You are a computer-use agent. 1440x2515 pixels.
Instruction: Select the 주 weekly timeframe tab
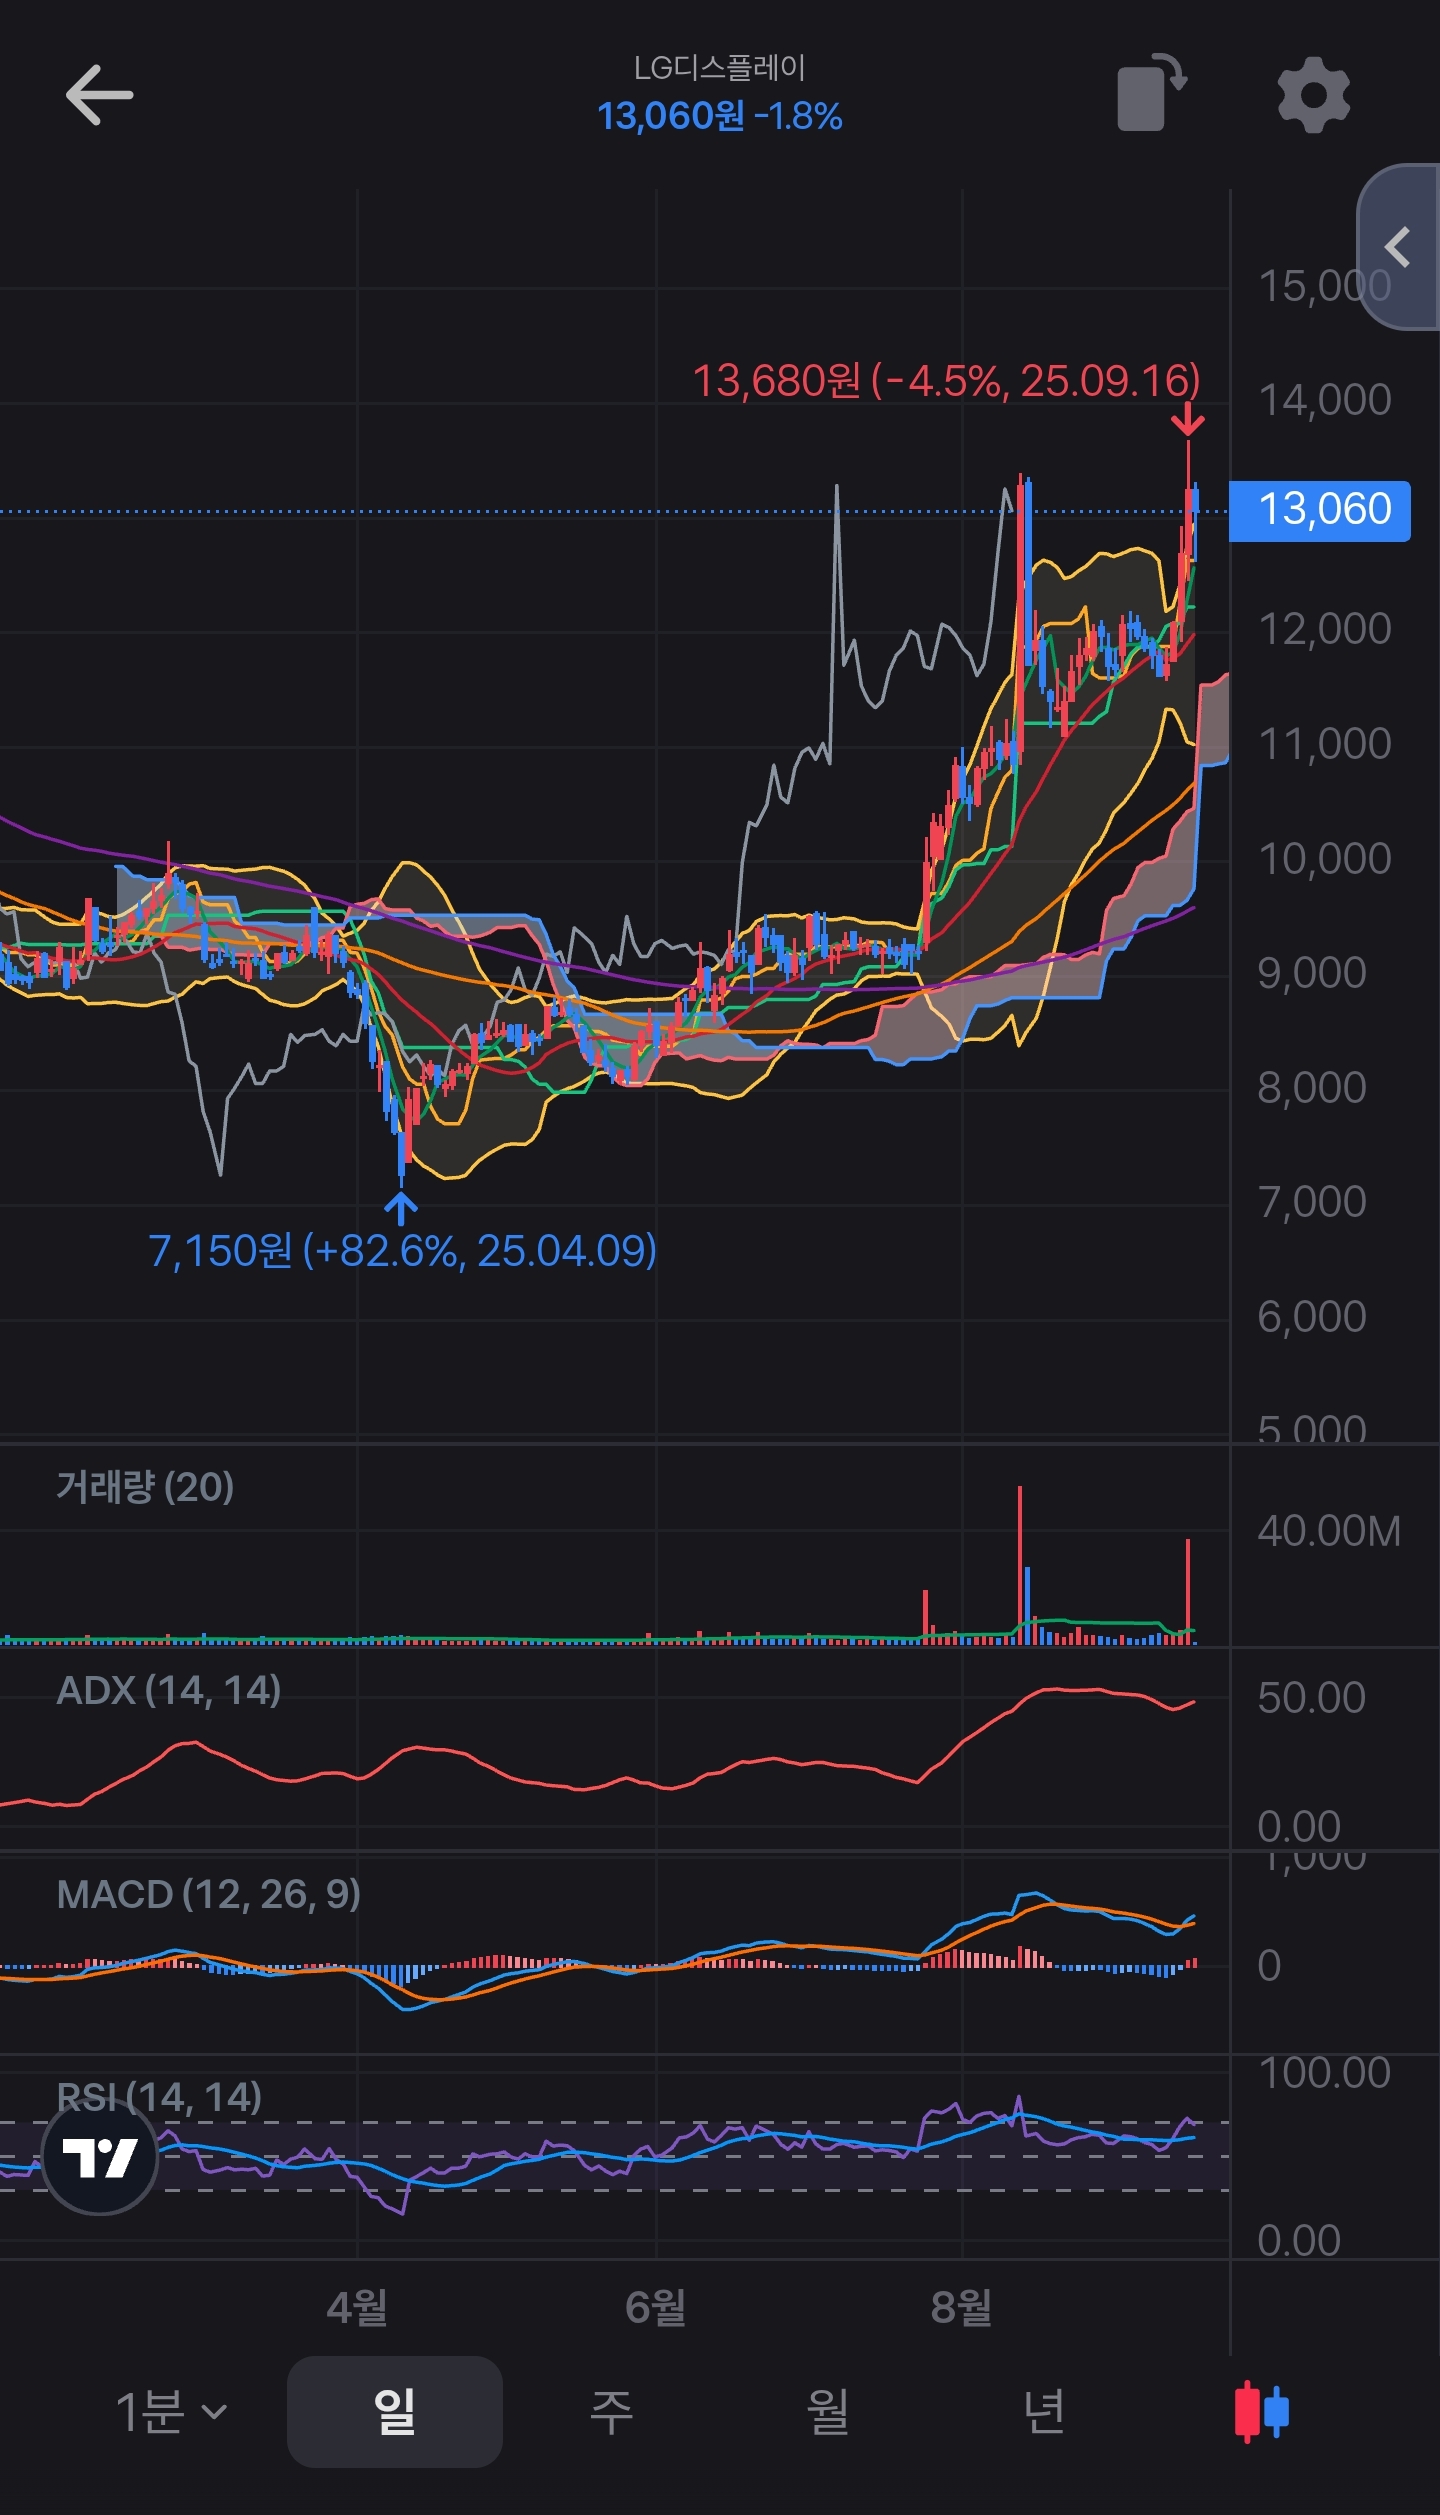pyautogui.click(x=611, y=2411)
